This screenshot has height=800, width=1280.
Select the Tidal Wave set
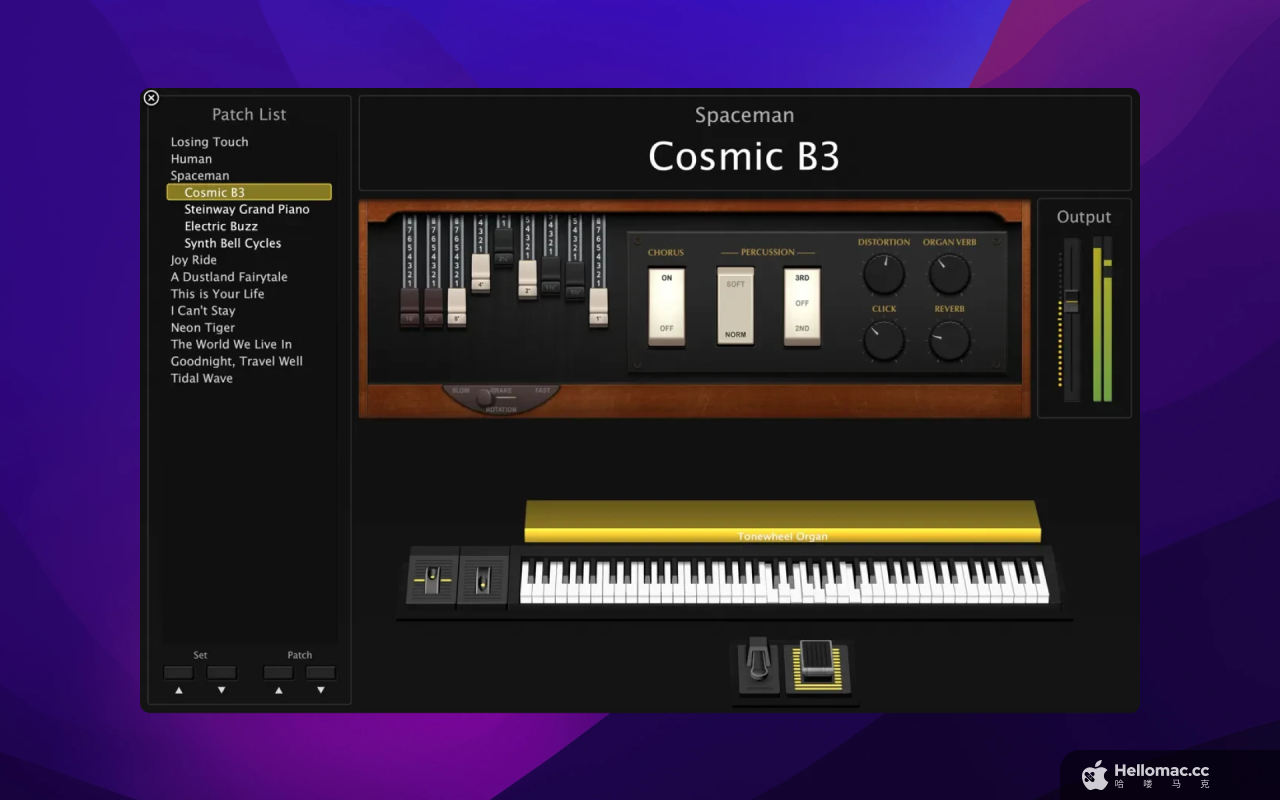click(x=202, y=378)
